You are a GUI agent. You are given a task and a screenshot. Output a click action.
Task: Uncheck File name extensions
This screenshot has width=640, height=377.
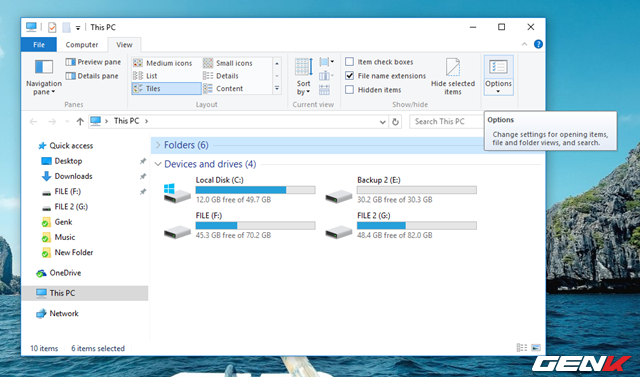pyautogui.click(x=349, y=75)
